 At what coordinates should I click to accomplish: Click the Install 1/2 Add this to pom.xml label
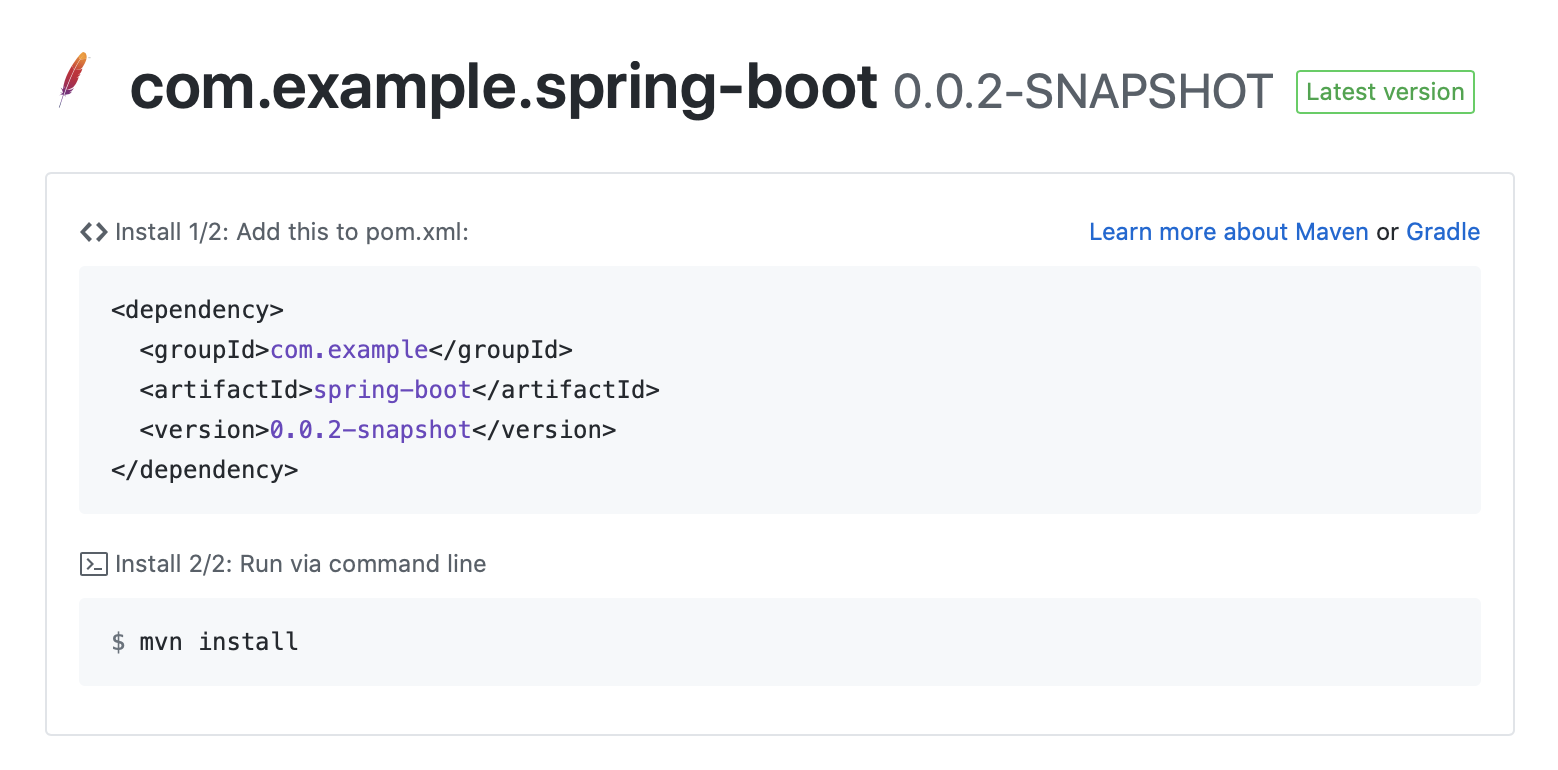pyautogui.click(x=292, y=232)
